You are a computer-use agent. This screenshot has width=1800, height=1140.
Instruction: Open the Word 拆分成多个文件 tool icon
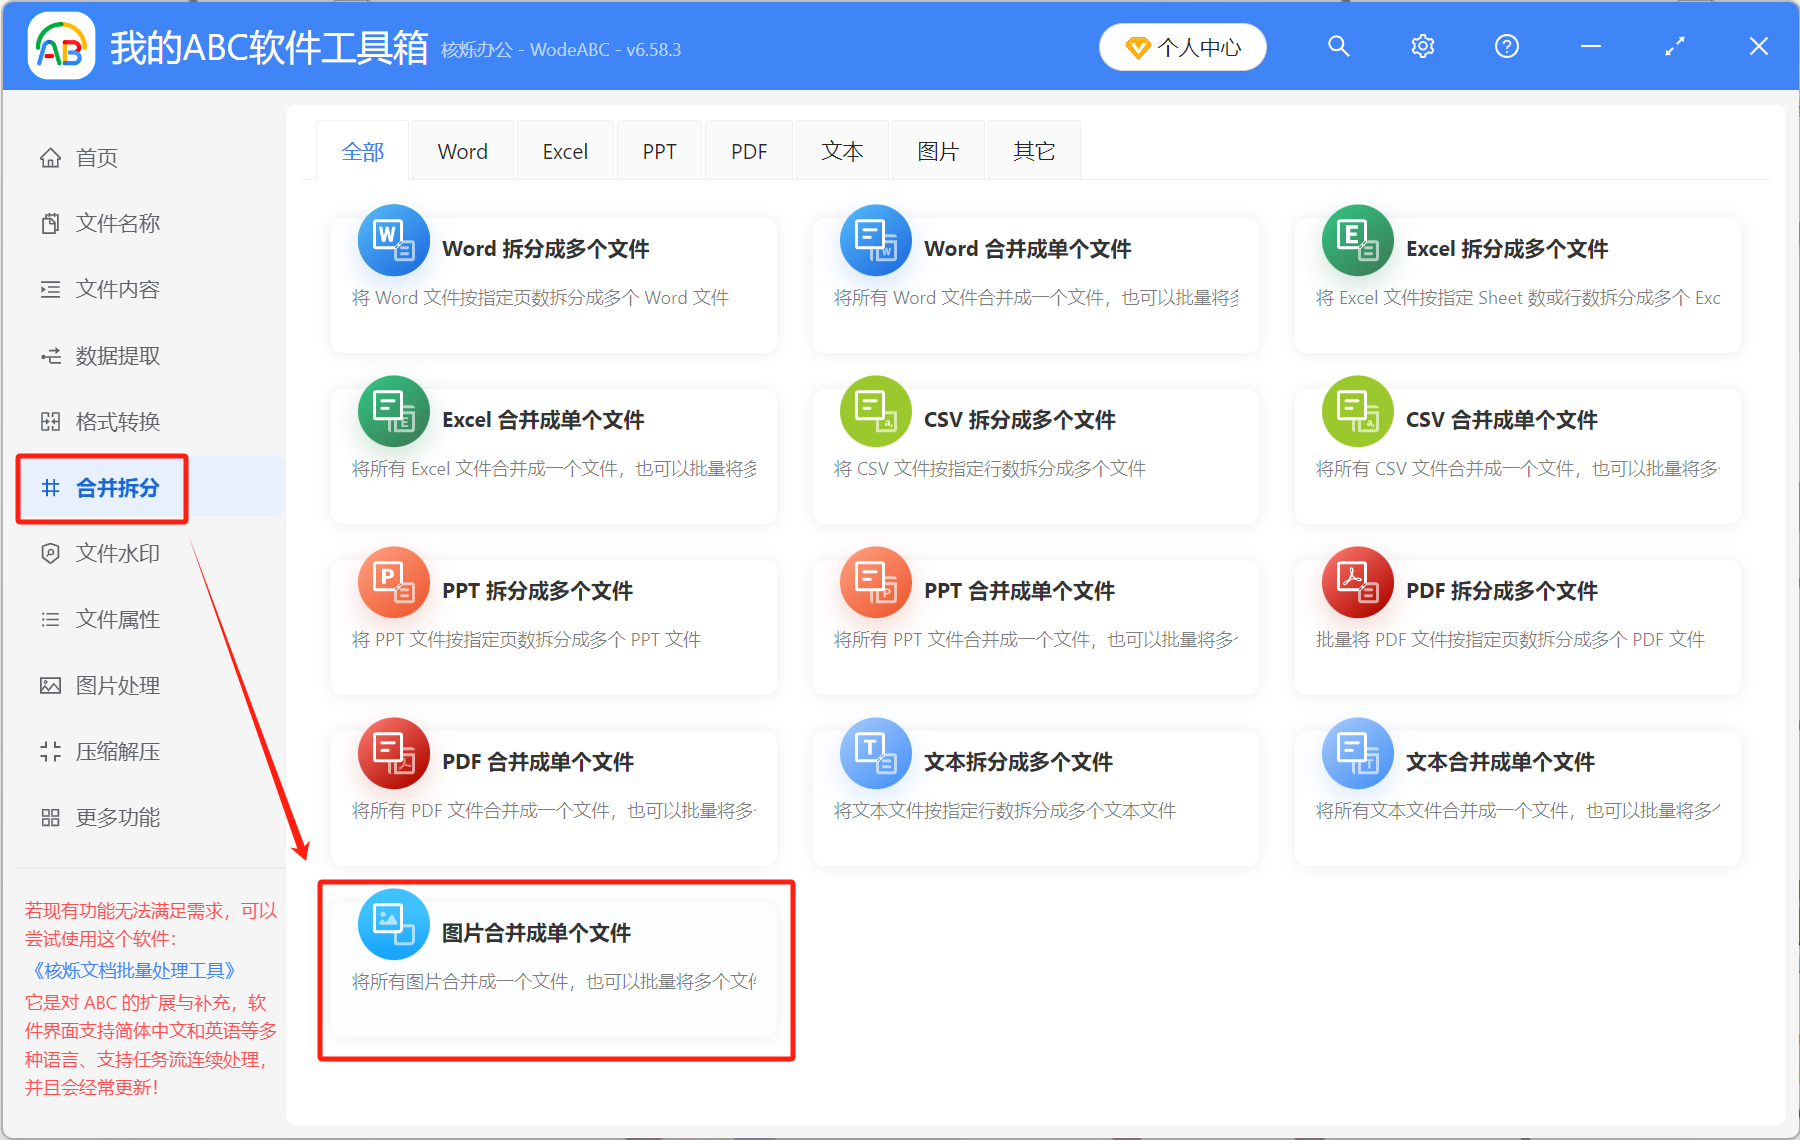point(393,240)
